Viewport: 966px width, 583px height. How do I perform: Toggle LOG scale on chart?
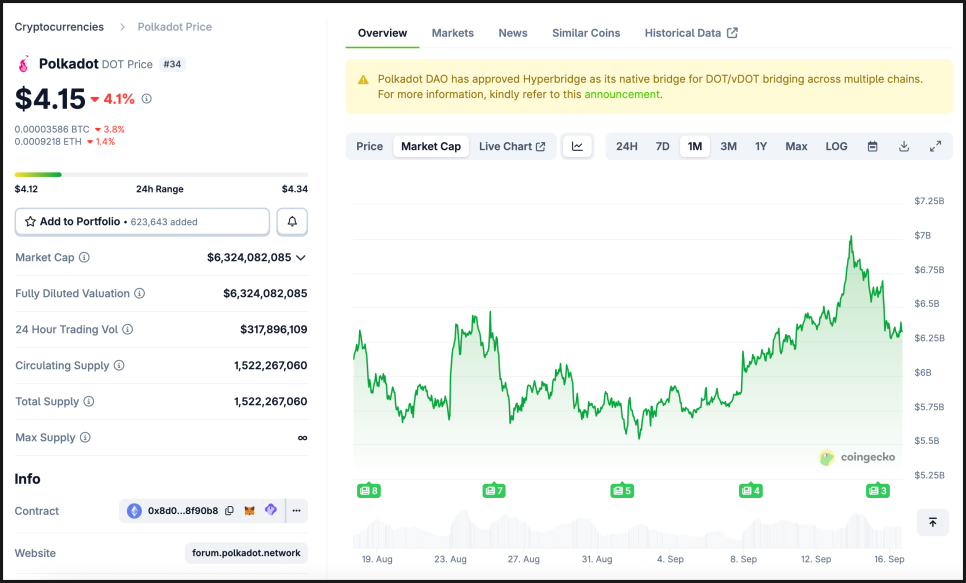click(x=836, y=146)
